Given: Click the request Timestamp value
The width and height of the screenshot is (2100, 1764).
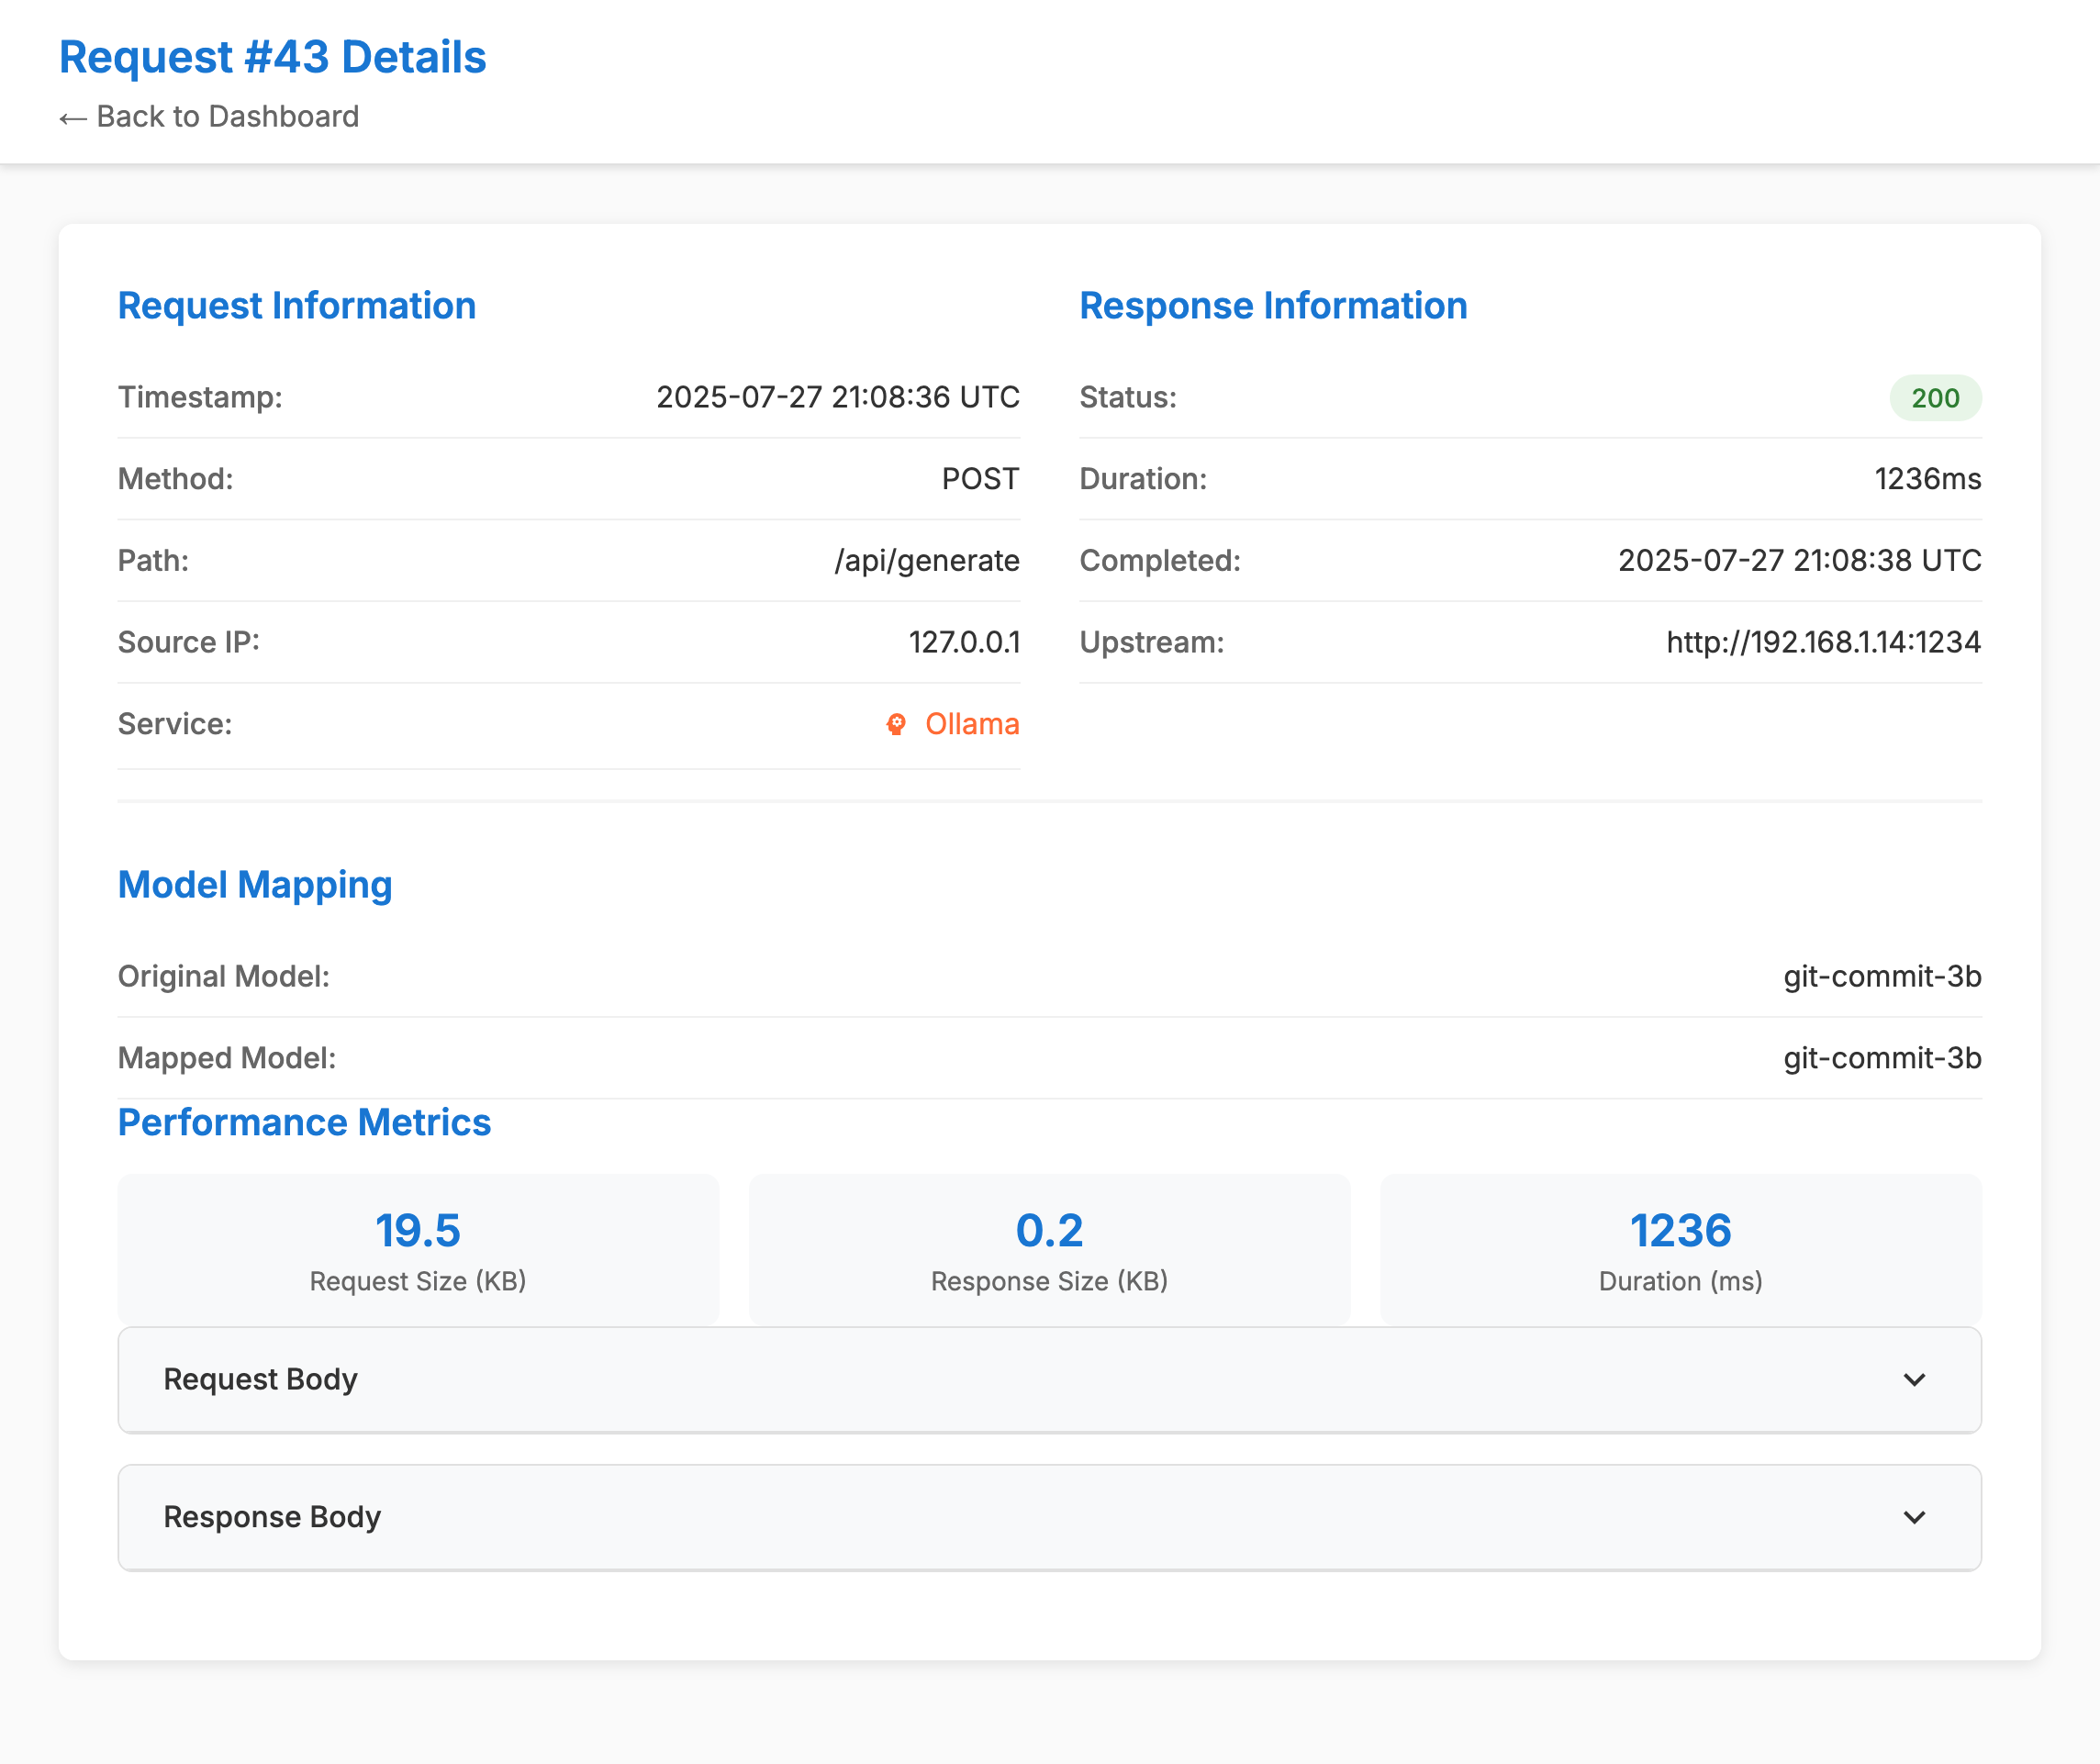Looking at the screenshot, I should click(x=837, y=398).
